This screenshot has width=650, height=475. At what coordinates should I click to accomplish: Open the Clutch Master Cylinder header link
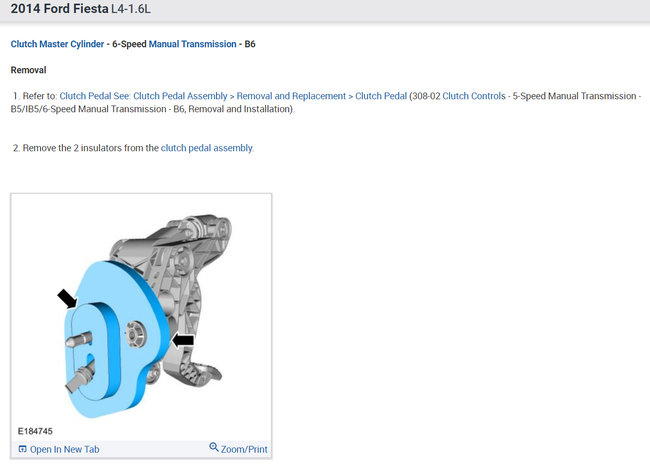coord(57,44)
